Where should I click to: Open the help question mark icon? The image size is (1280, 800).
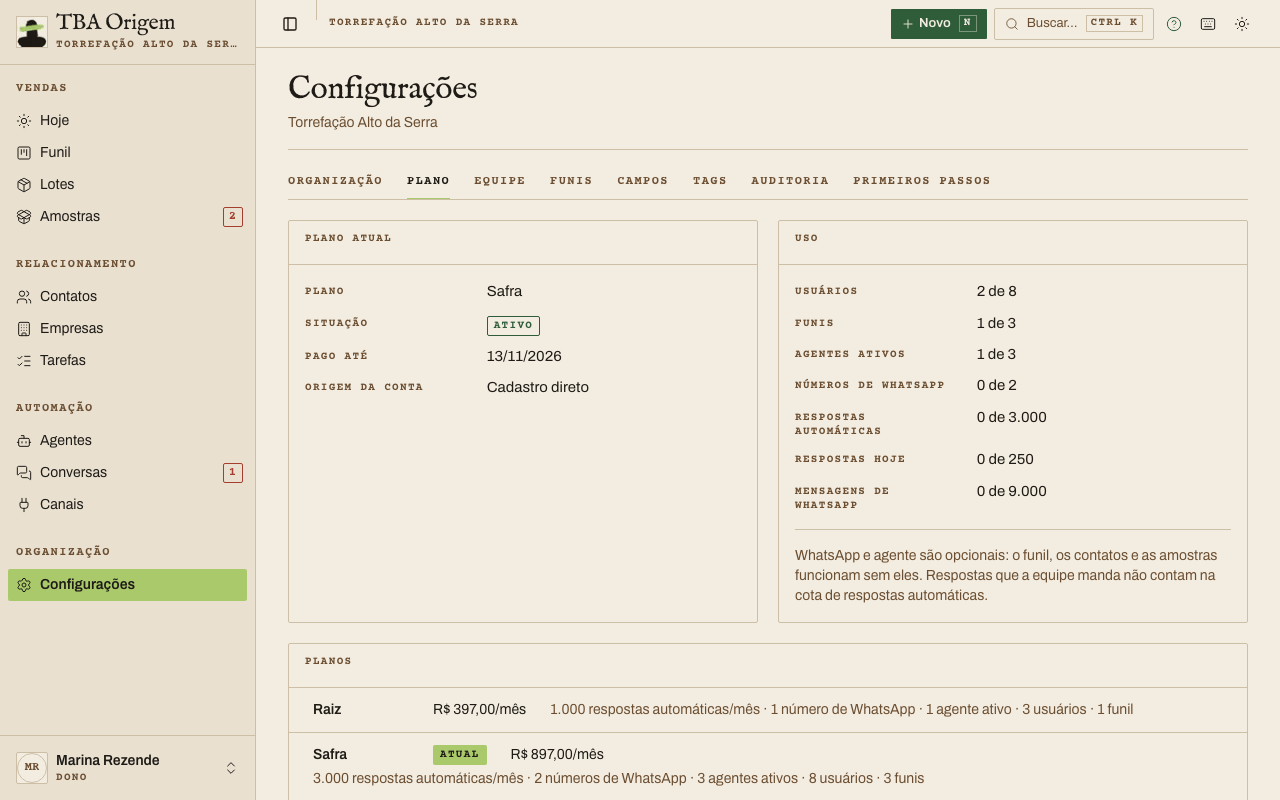1174,24
